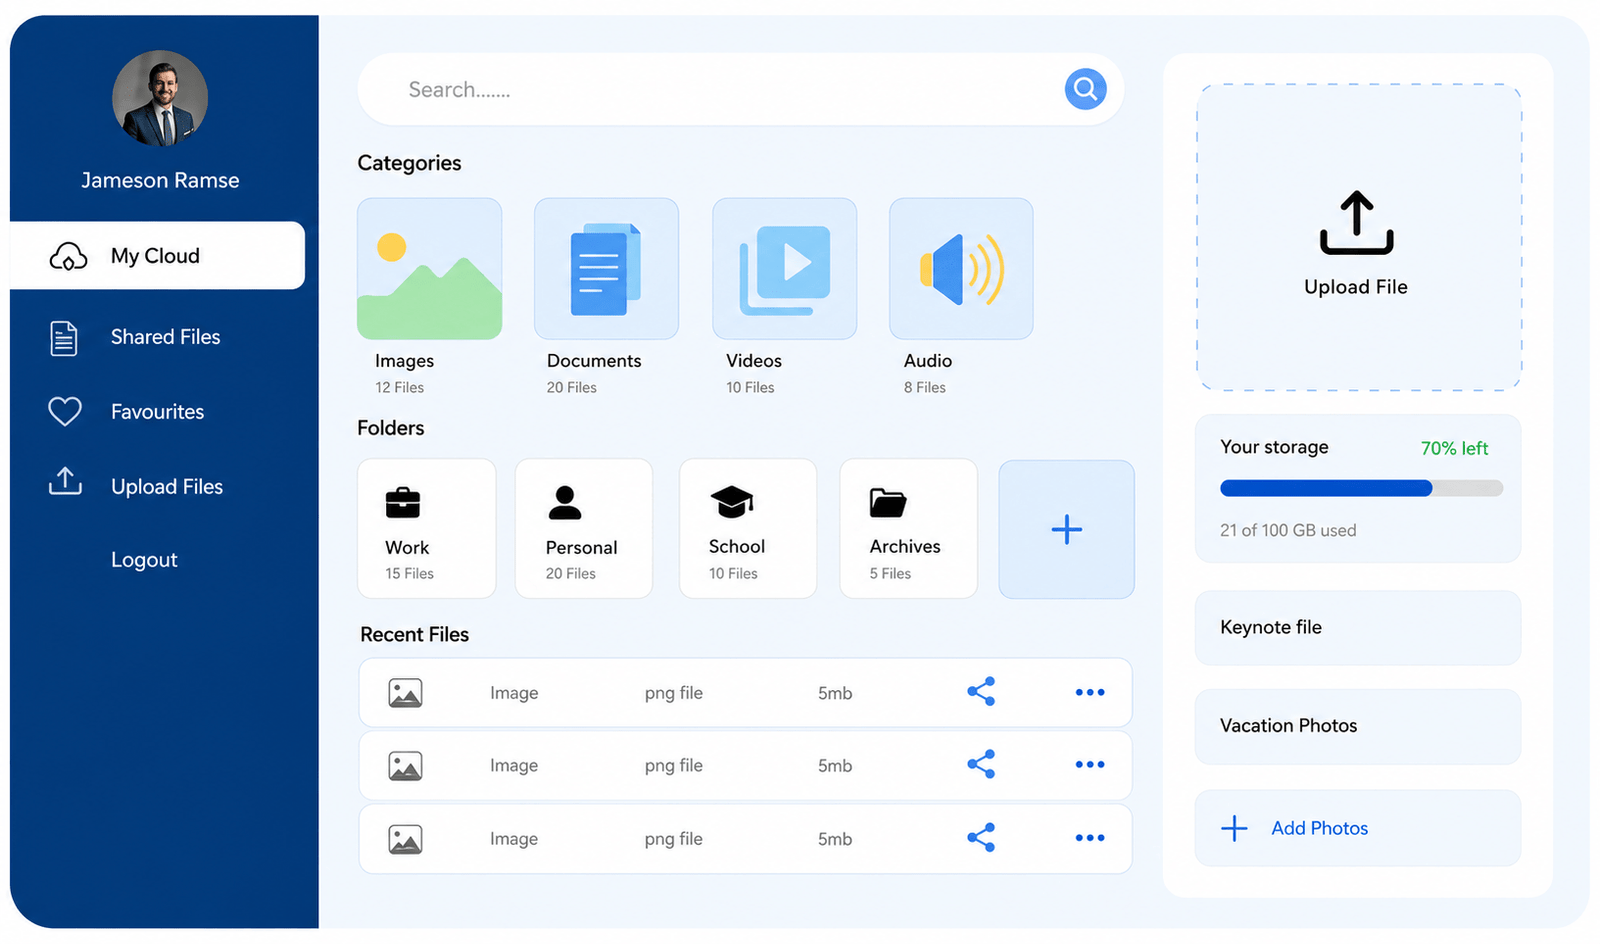Click the Recent Files heading
Viewport: 1600px width, 944px height.
[414, 634]
